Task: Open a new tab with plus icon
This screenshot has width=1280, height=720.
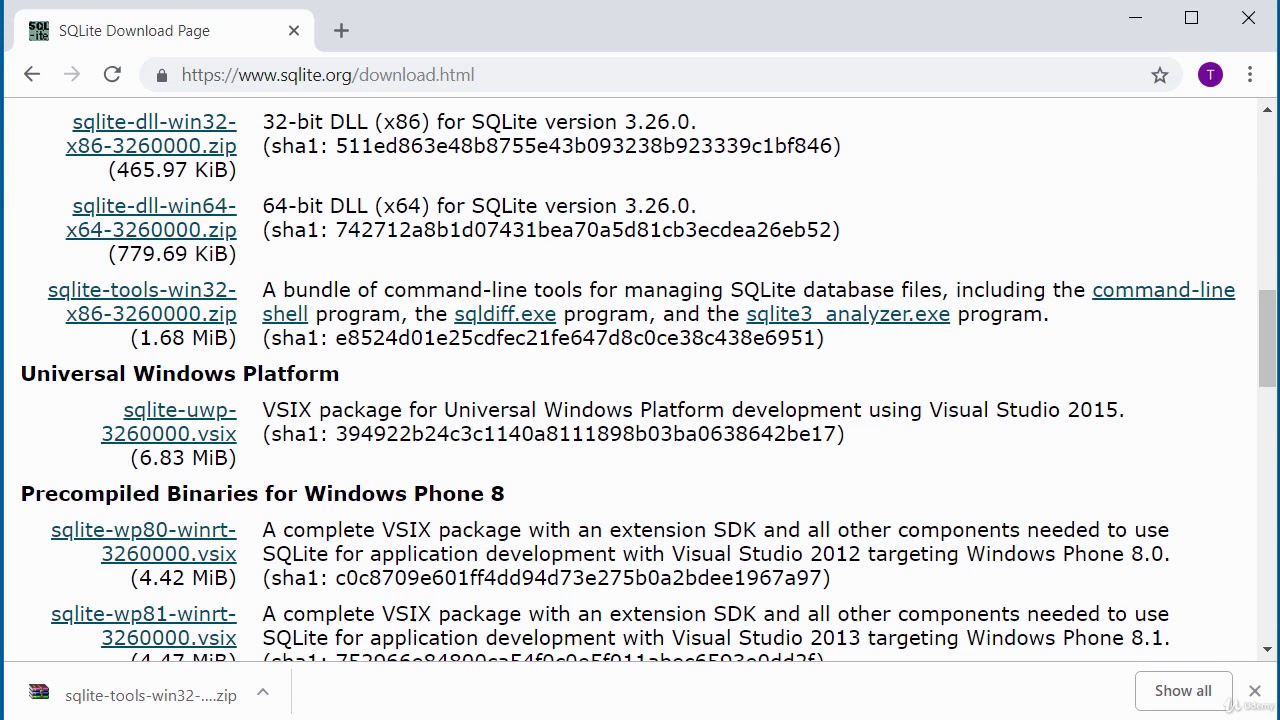Action: (341, 31)
